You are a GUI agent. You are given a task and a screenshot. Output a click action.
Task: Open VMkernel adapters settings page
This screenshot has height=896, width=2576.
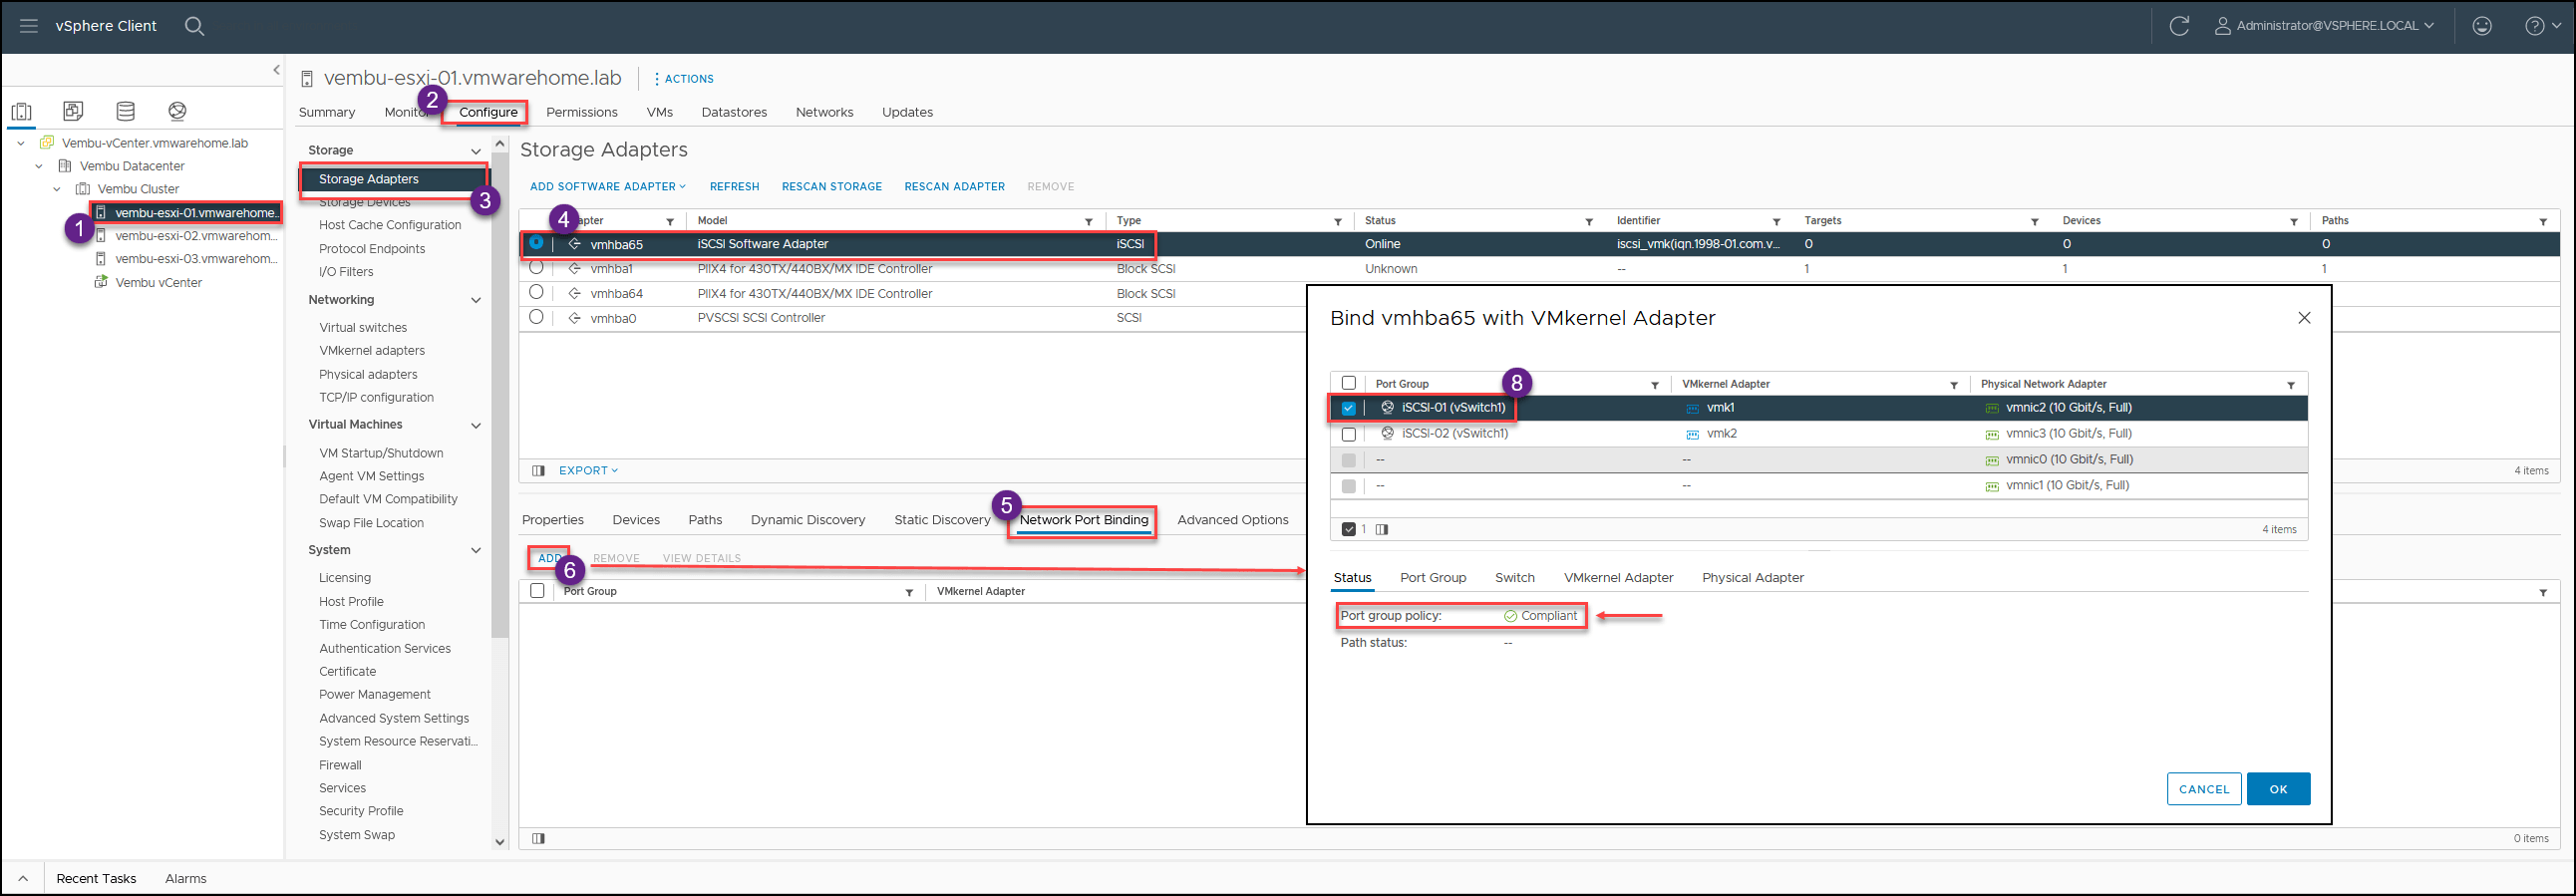(x=372, y=351)
